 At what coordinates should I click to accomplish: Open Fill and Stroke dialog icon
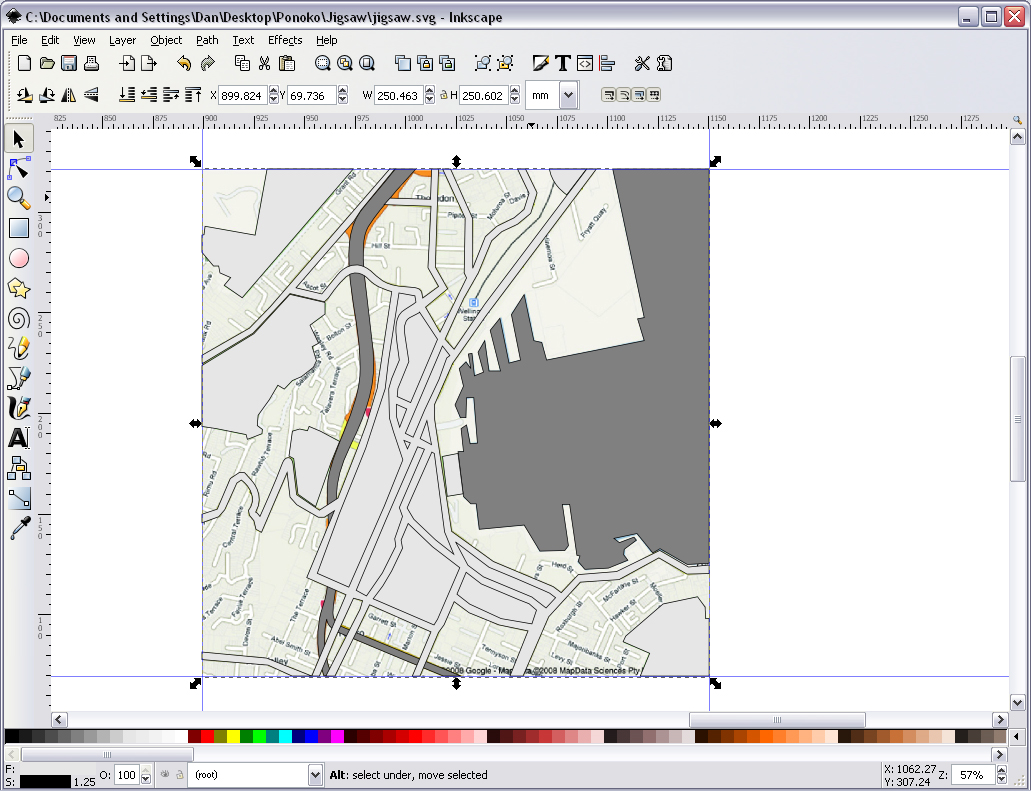(x=540, y=63)
